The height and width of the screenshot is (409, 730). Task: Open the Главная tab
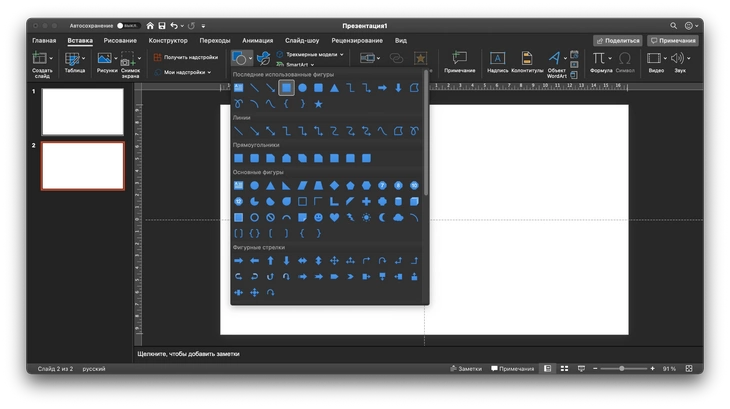(x=44, y=40)
